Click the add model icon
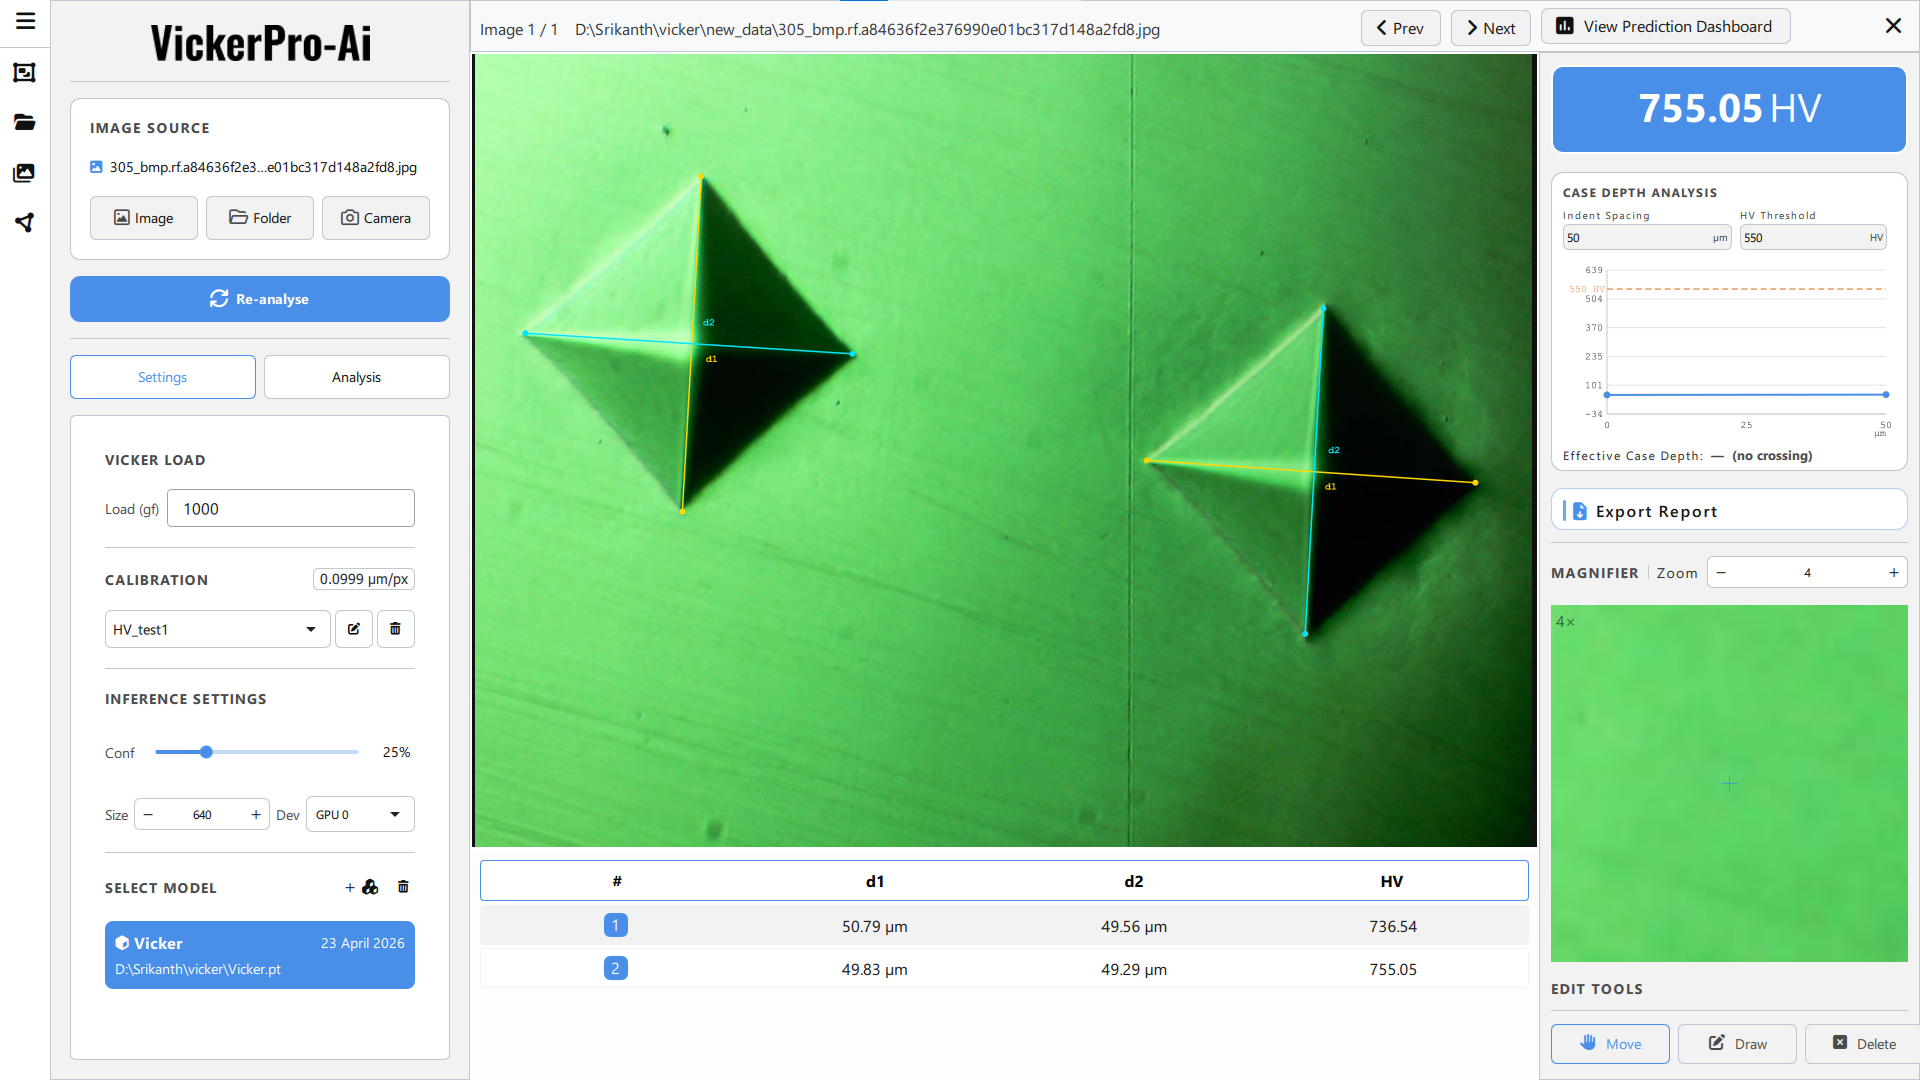The height and width of the screenshot is (1080, 1920). (x=362, y=887)
